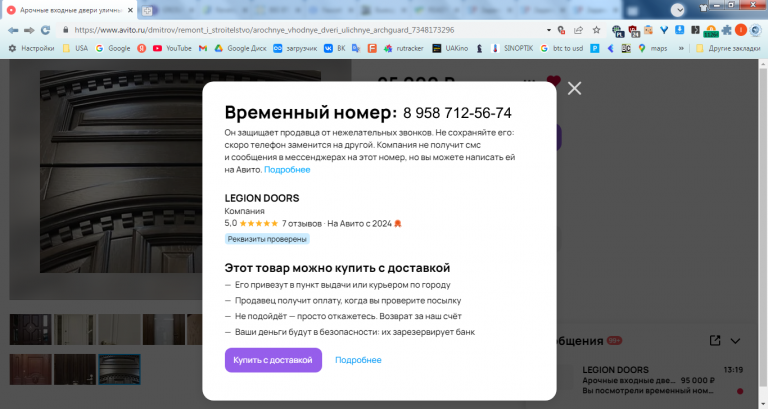
Task: Open the Другие закладки folder
Action: [728, 48]
